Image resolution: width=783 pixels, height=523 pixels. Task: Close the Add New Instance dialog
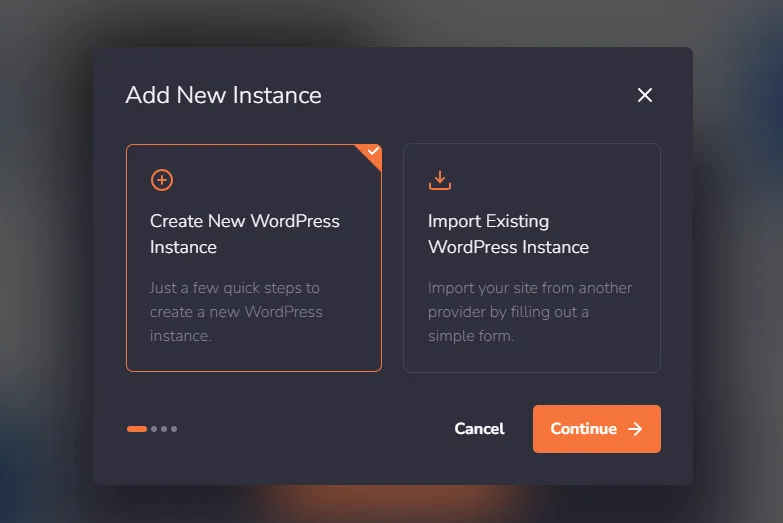[645, 95]
